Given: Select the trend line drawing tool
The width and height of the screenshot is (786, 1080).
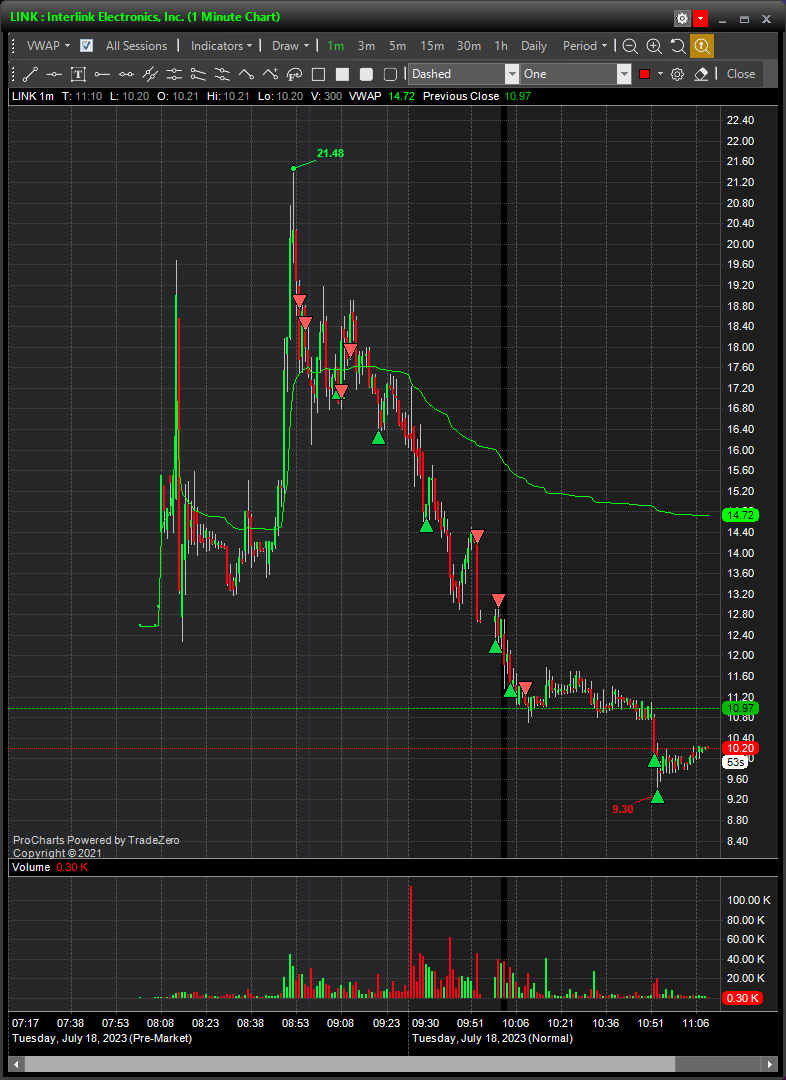Looking at the screenshot, I should coord(30,74).
